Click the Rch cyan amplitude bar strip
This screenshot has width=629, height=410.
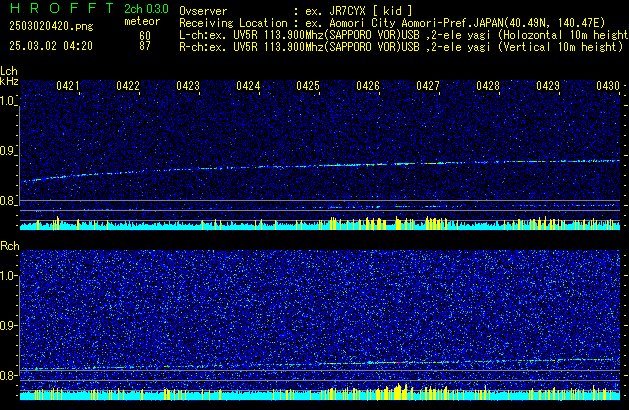[320, 394]
